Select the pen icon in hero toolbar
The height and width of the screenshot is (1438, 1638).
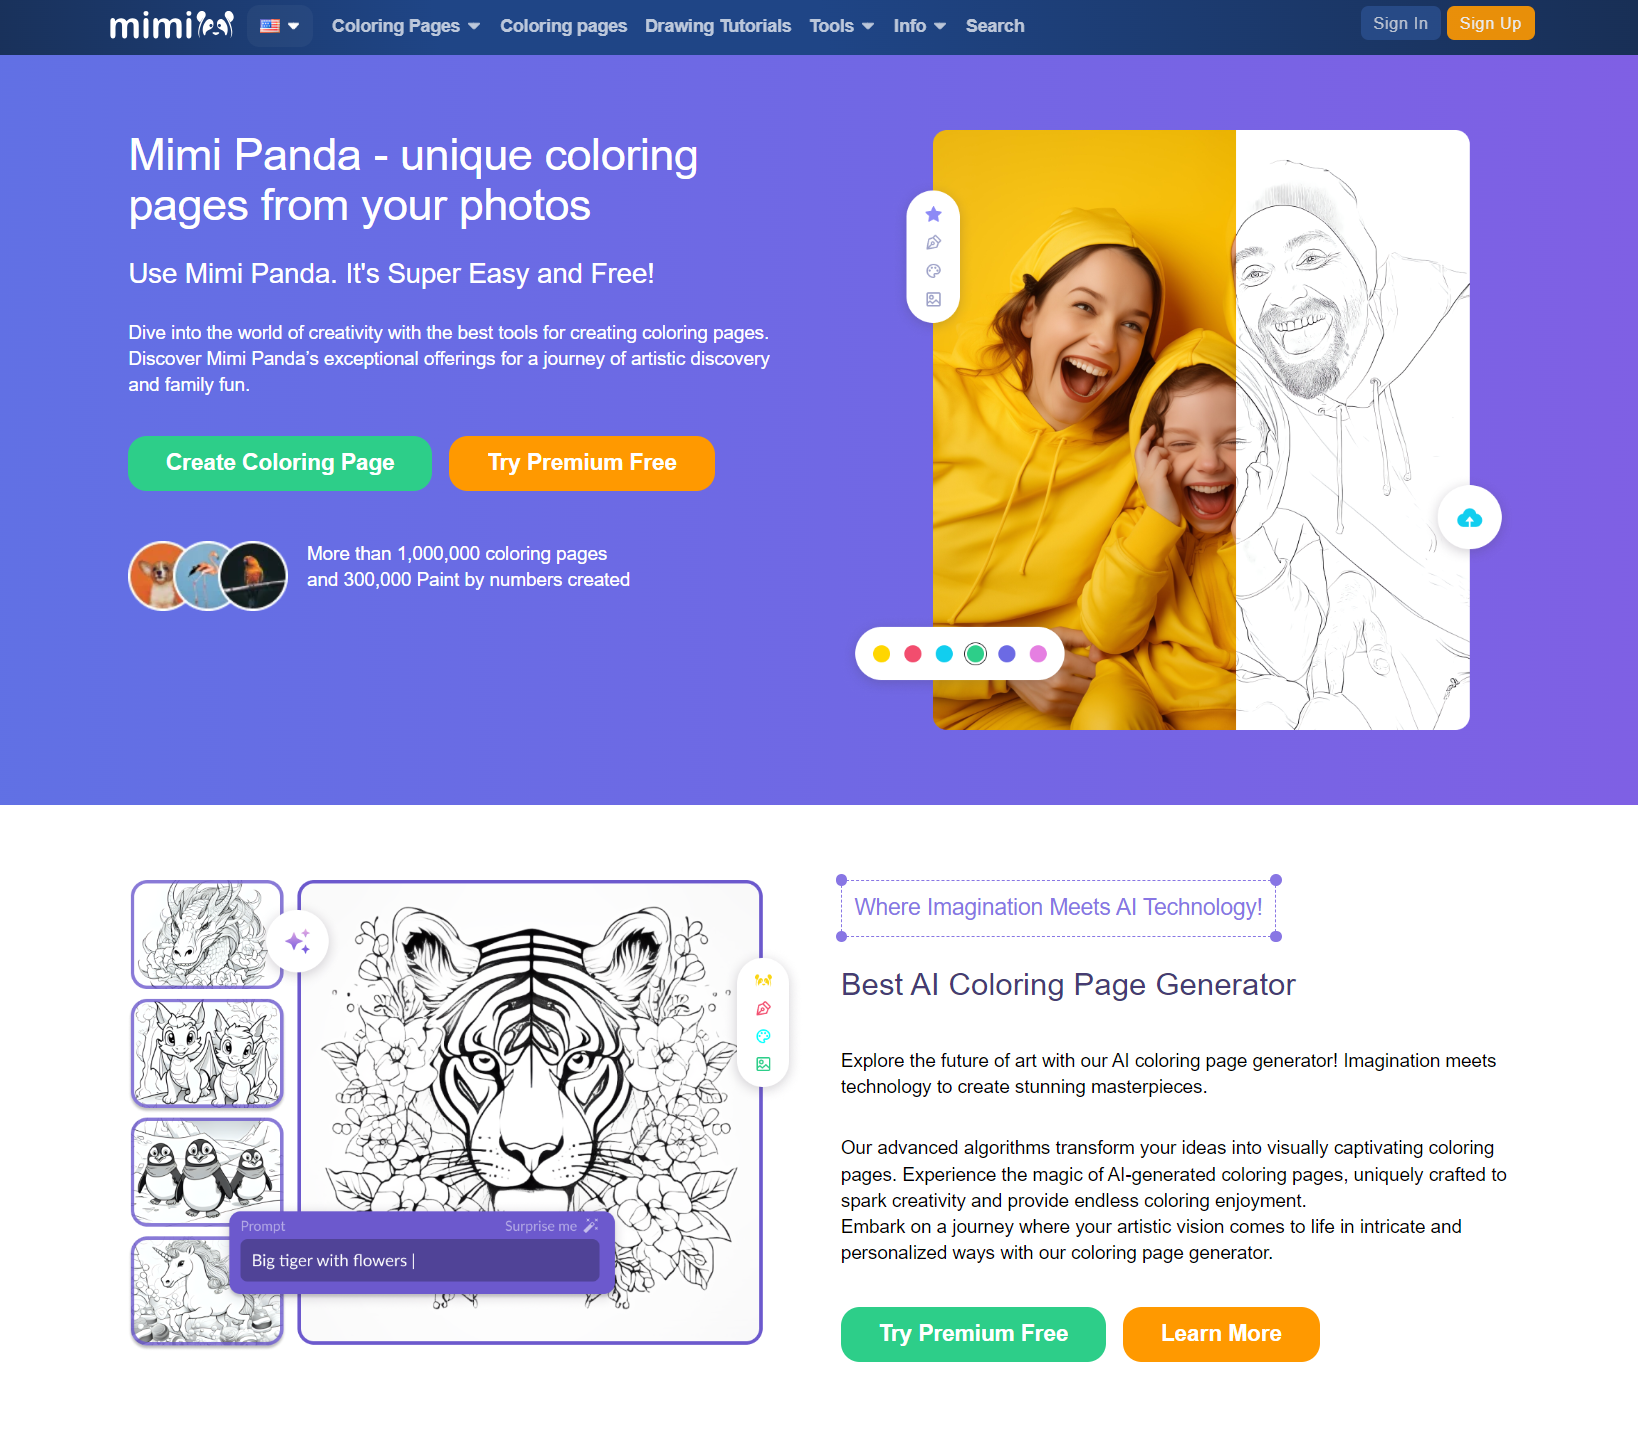coord(933,243)
